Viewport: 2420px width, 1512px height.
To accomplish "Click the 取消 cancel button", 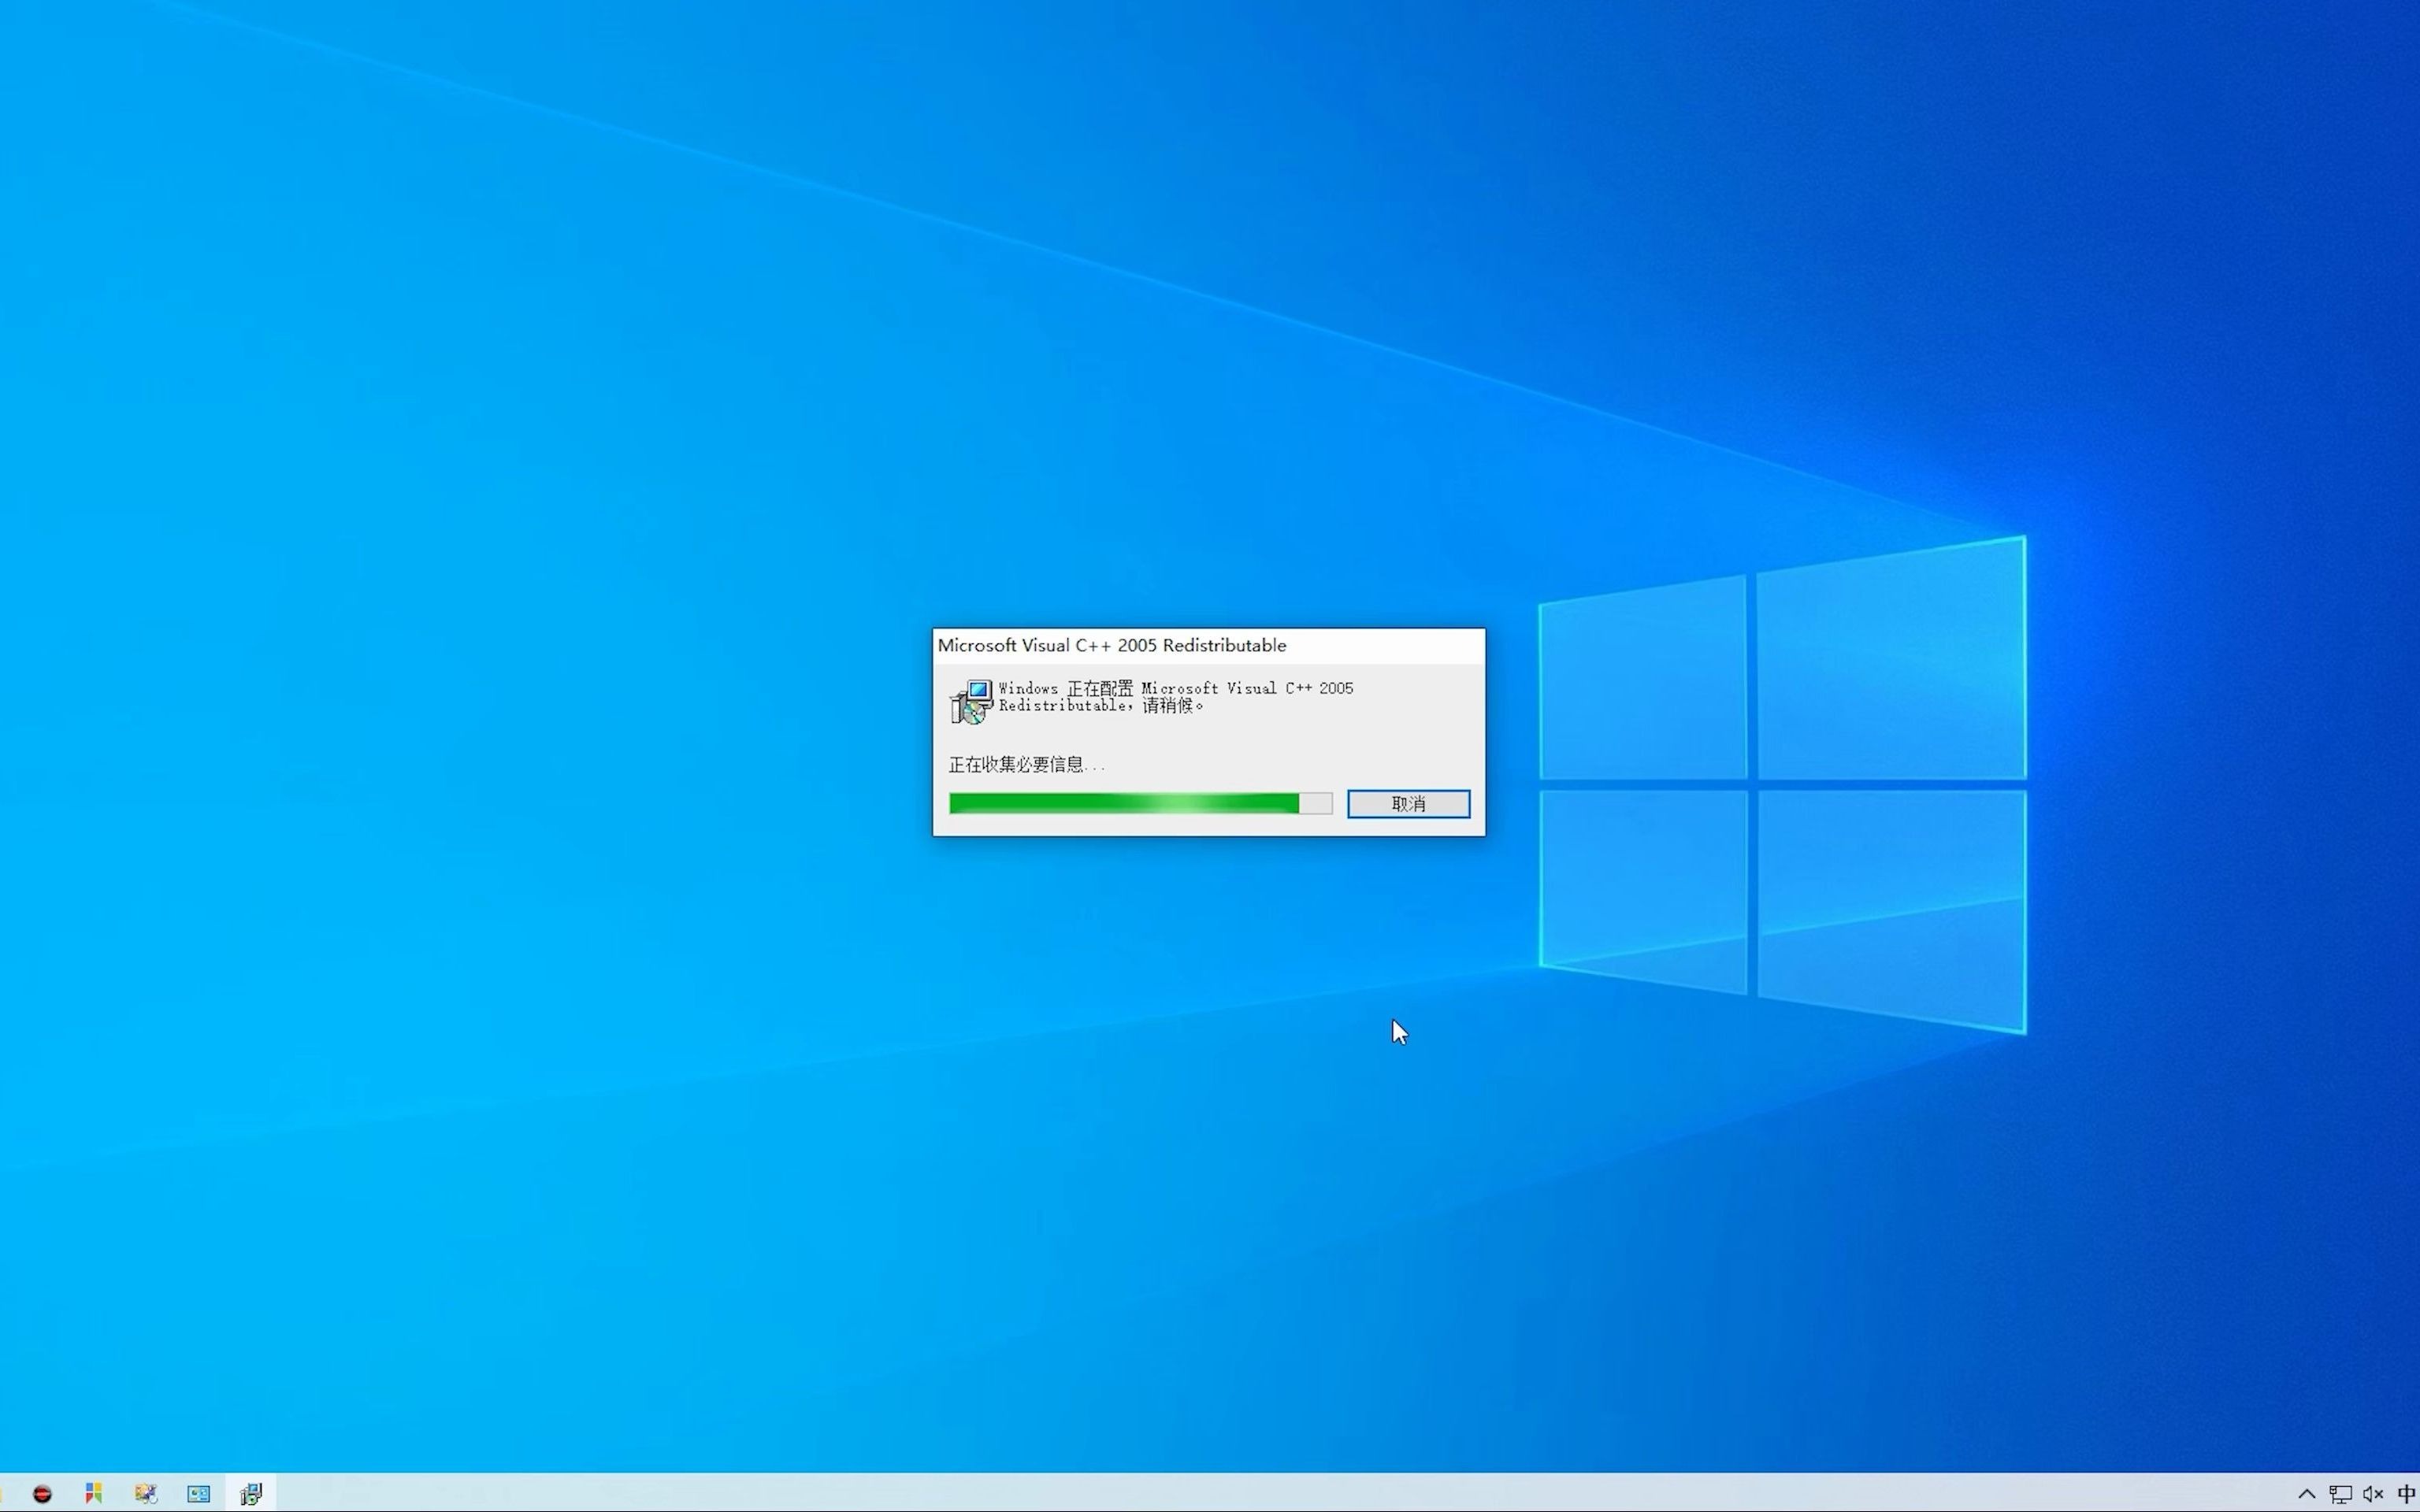I will 1408,804.
